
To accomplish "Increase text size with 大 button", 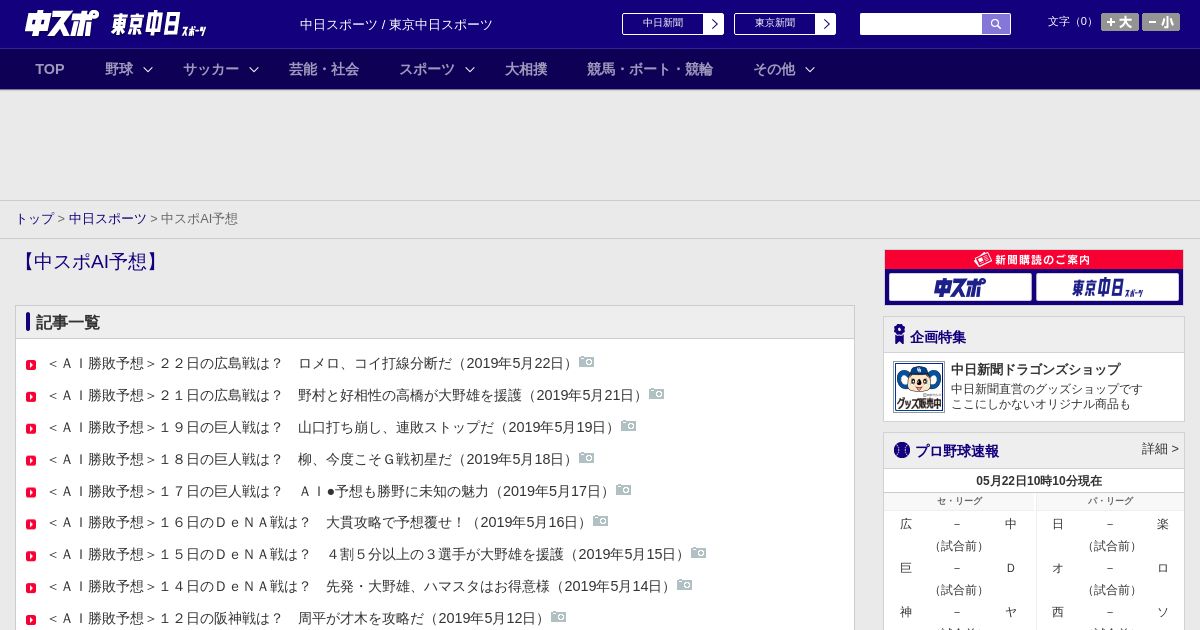I will tap(1120, 22).
